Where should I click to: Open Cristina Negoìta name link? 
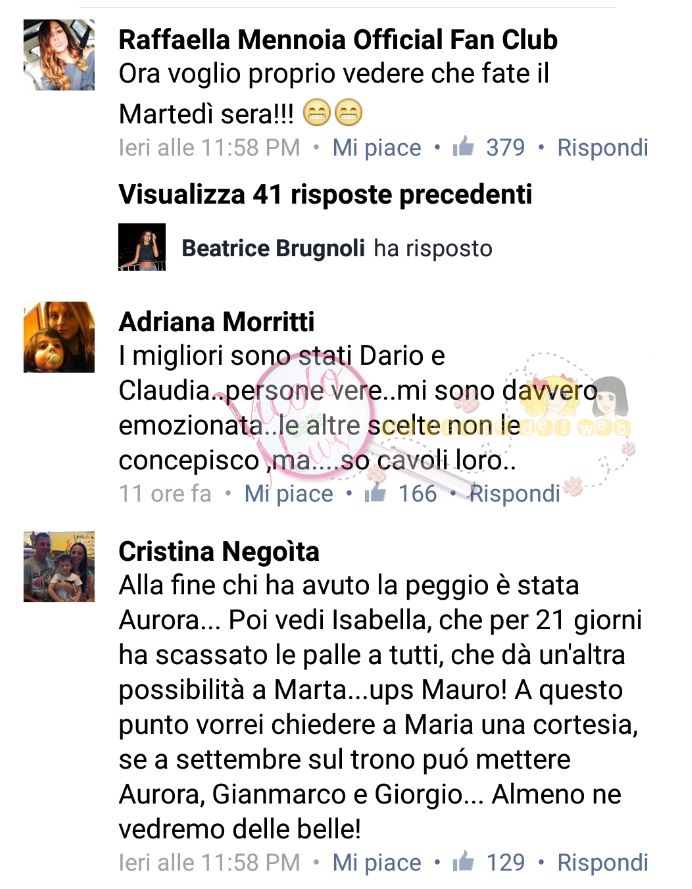[x=219, y=552]
